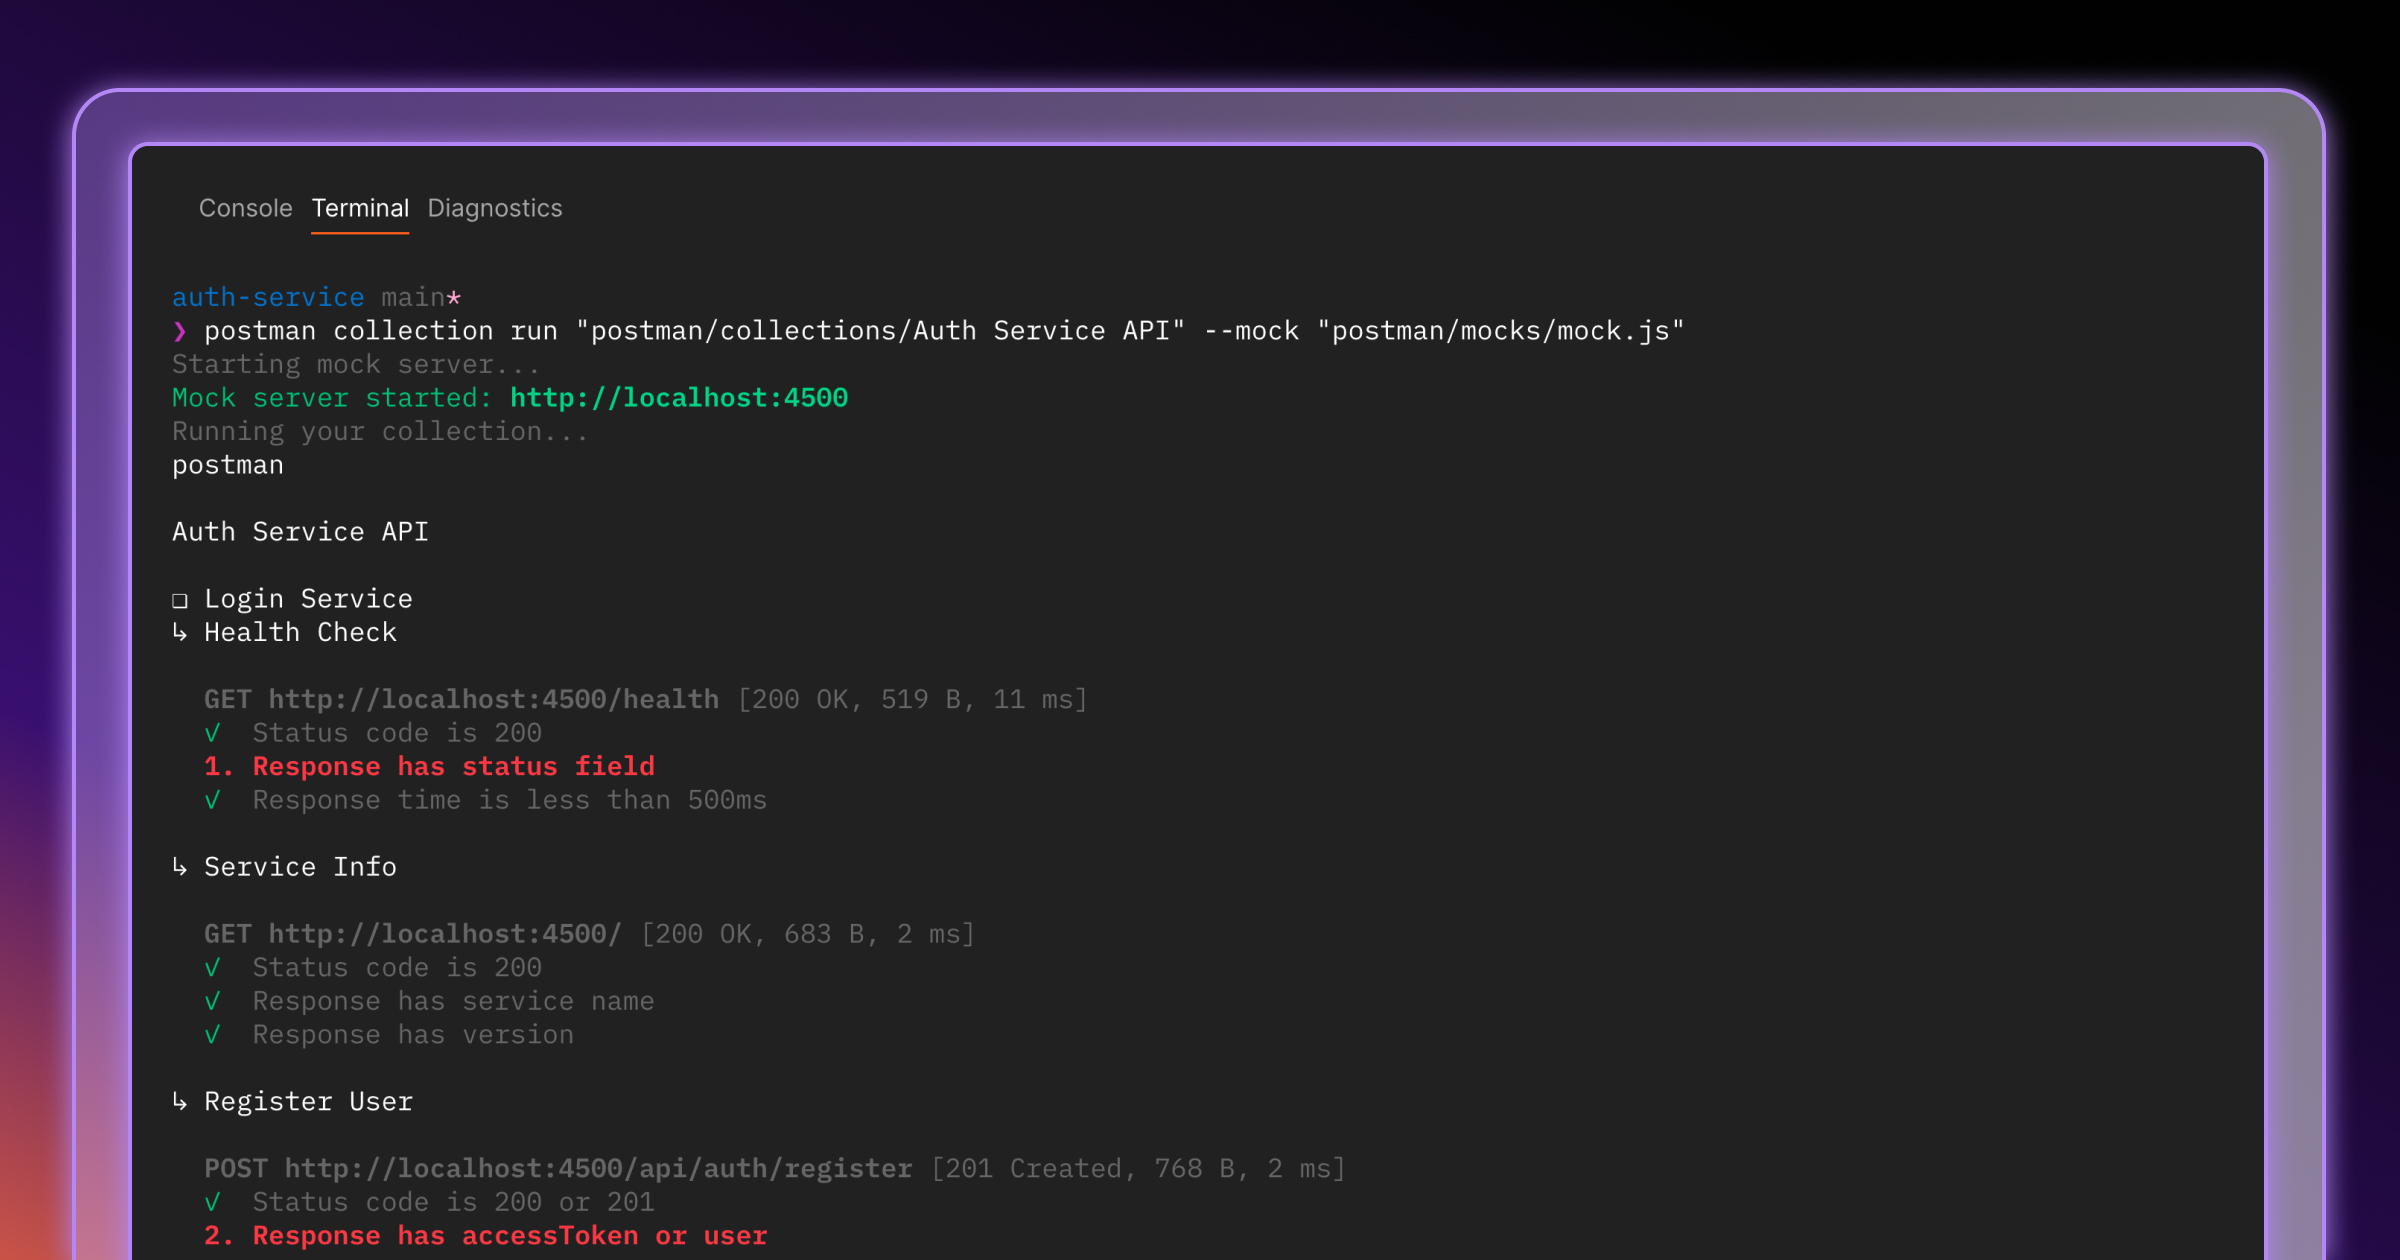Click the 'Health Check' request name
This screenshot has height=1260, width=2400.
pos(300,632)
